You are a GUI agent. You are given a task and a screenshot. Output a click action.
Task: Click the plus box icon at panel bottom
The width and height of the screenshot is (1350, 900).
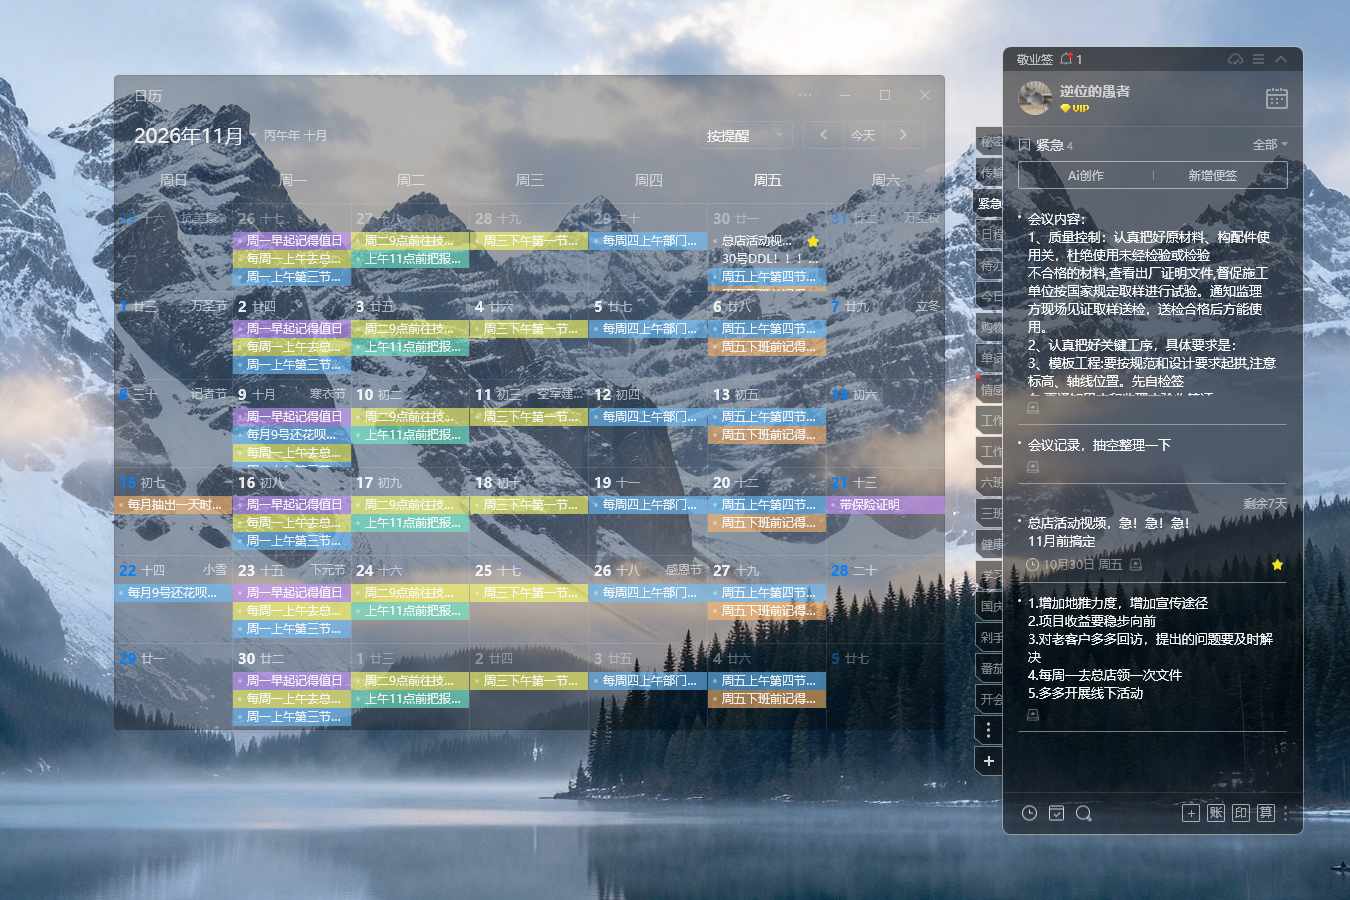[x=1191, y=813]
